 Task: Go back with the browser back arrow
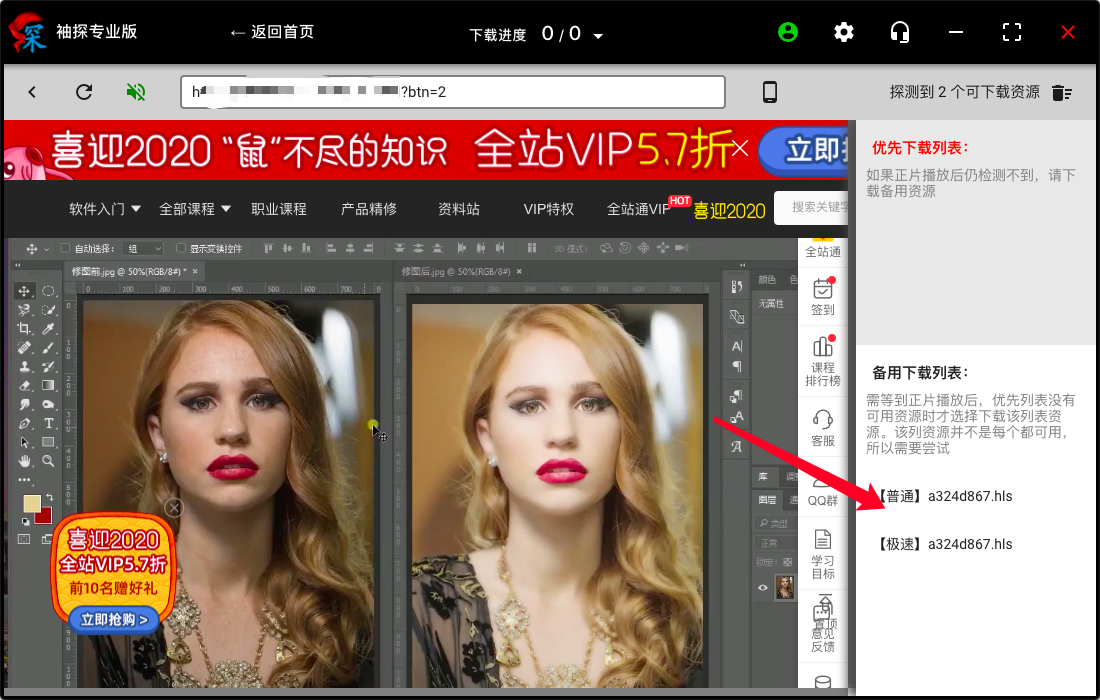pyautogui.click(x=32, y=92)
